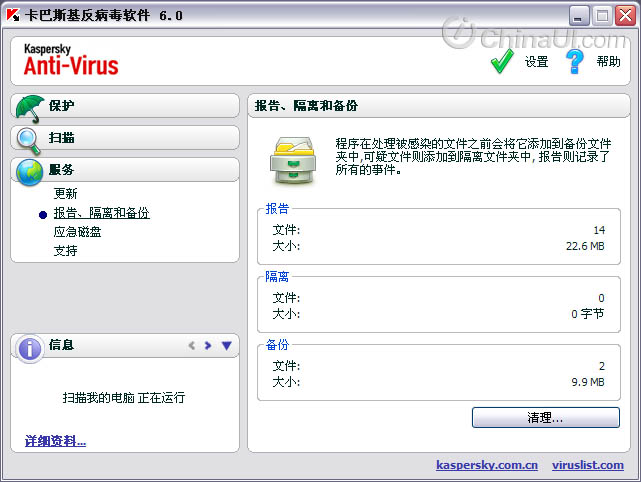This screenshot has width=641, height=482.
Task: Click the blue question mark help icon
Action: pos(575,61)
